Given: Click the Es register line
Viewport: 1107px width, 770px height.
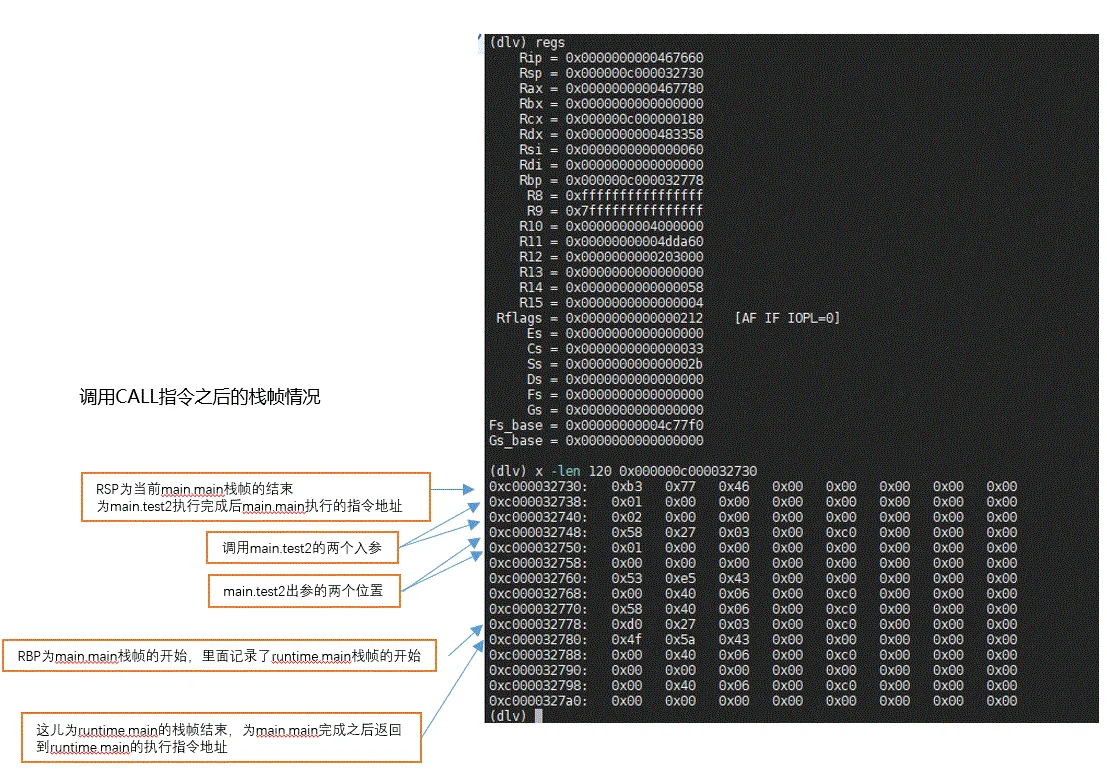Looking at the screenshot, I should 615,333.
